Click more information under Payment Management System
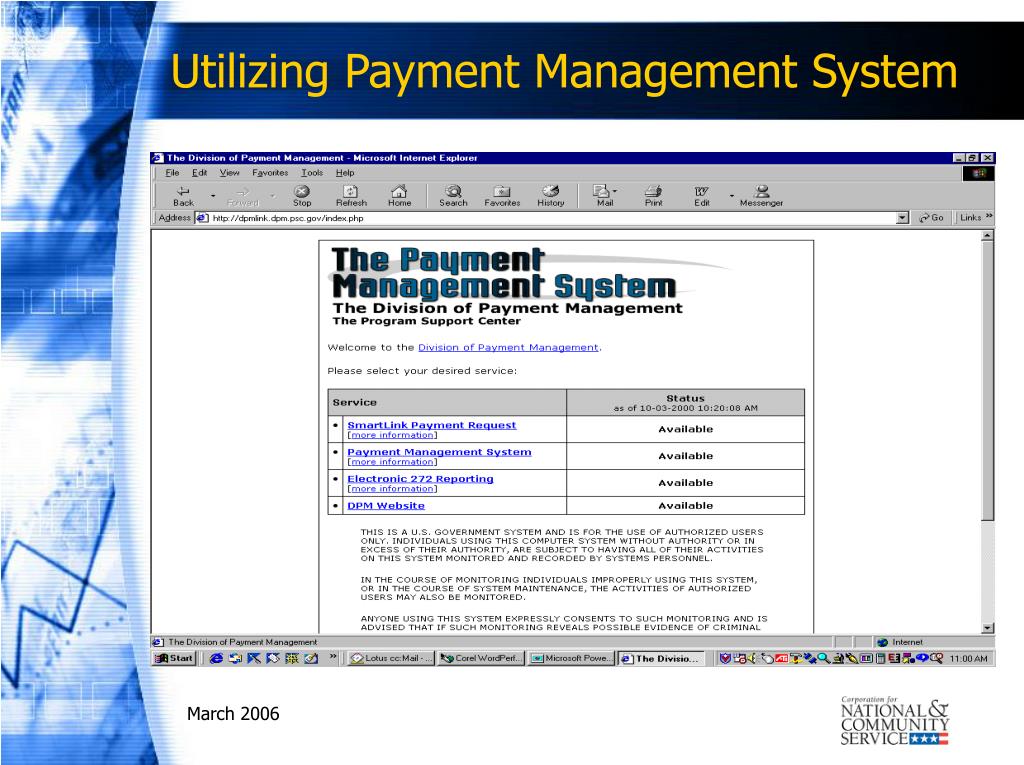The width and height of the screenshot is (1024, 765). point(392,462)
